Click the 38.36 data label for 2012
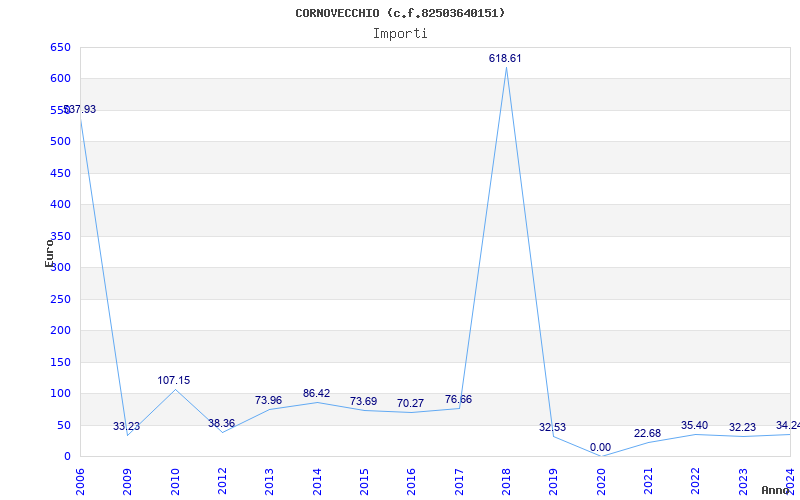This screenshot has height=500, width=800. 221,423
